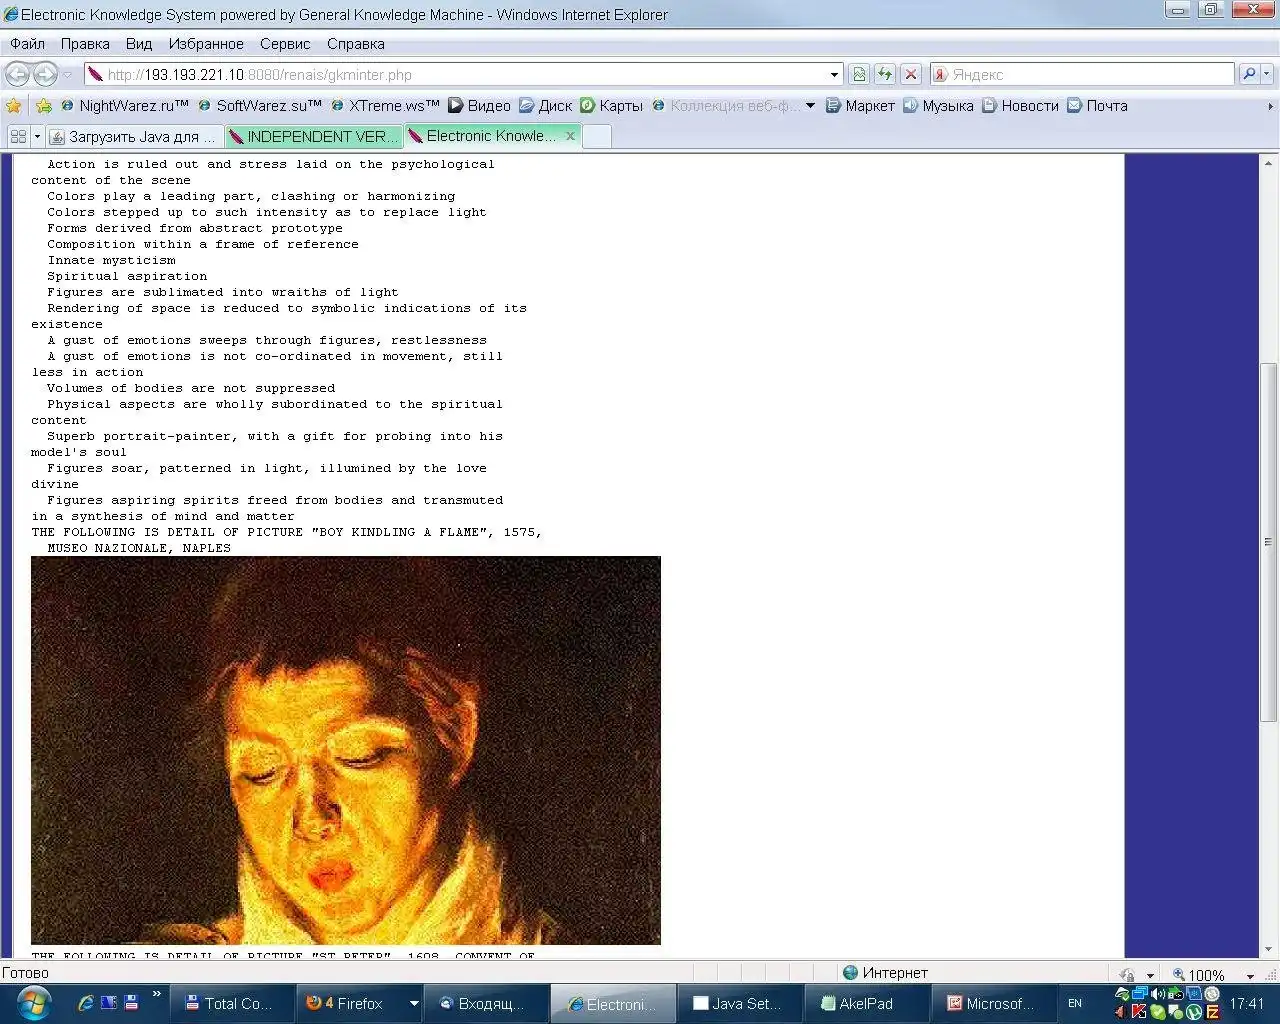The width and height of the screenshot is (1280, 1024).
Task: Open the Почта favorite link
Action: (1097, 105)
